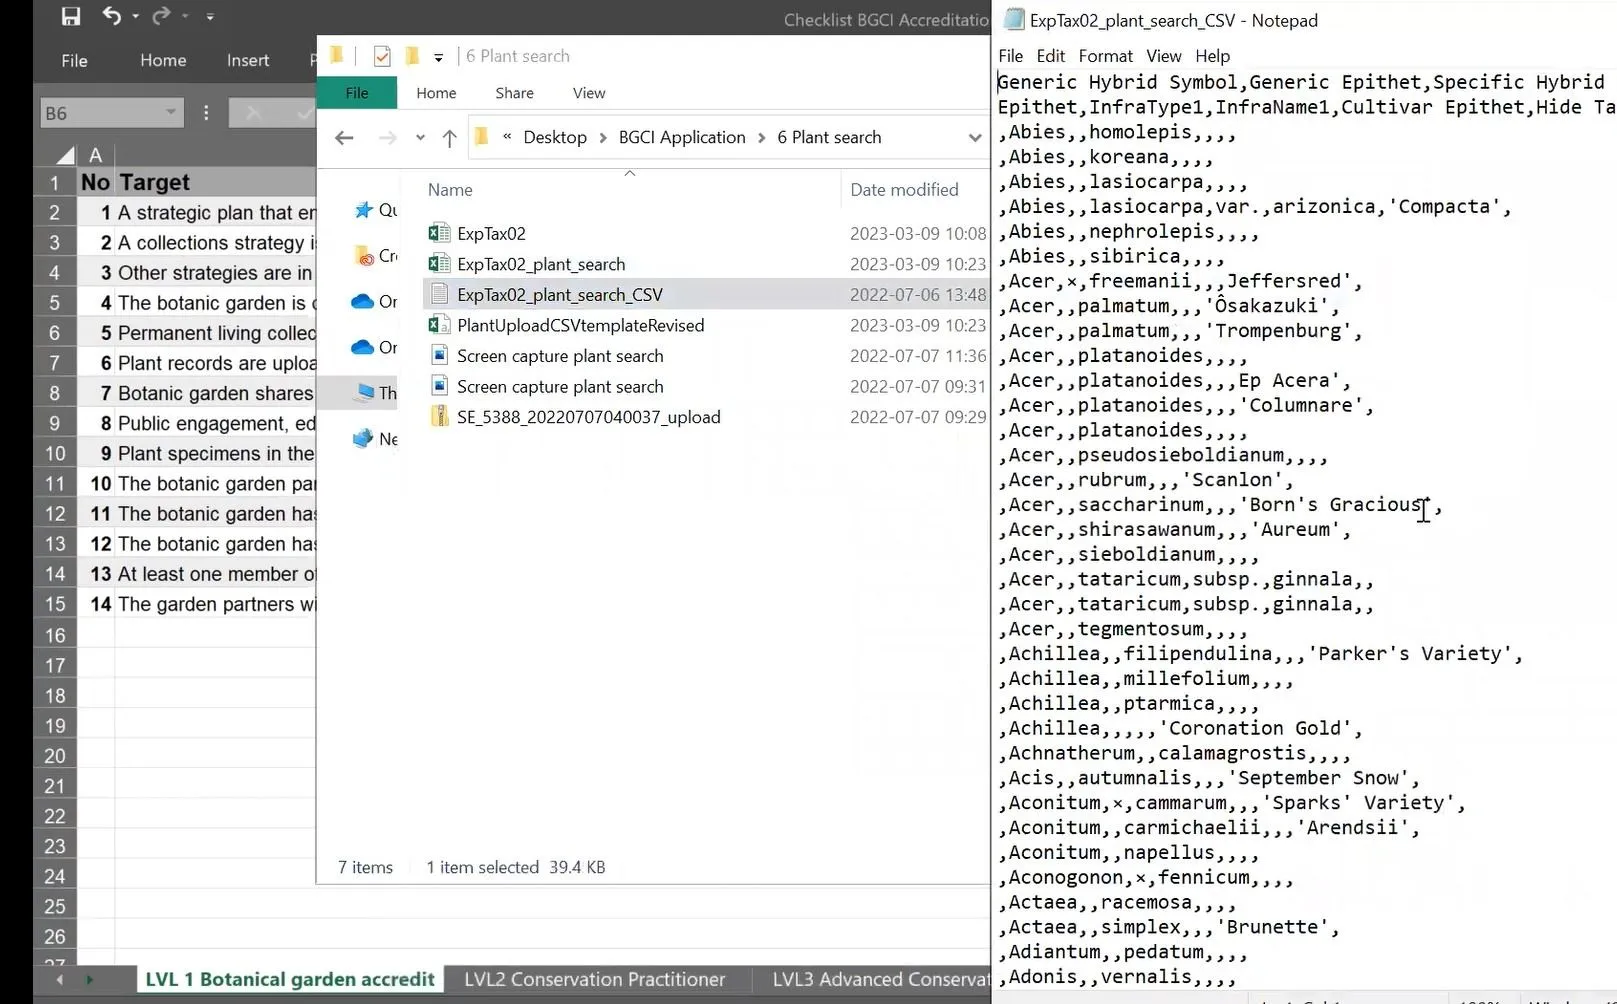Switch to LVL2 Conservation Practitioner sheet tab

coord(595,979)
